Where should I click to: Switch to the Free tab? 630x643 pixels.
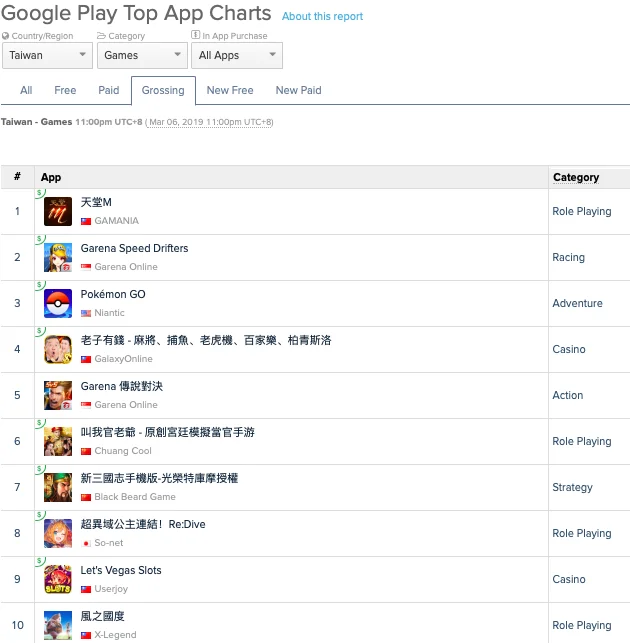click(65, 90)
